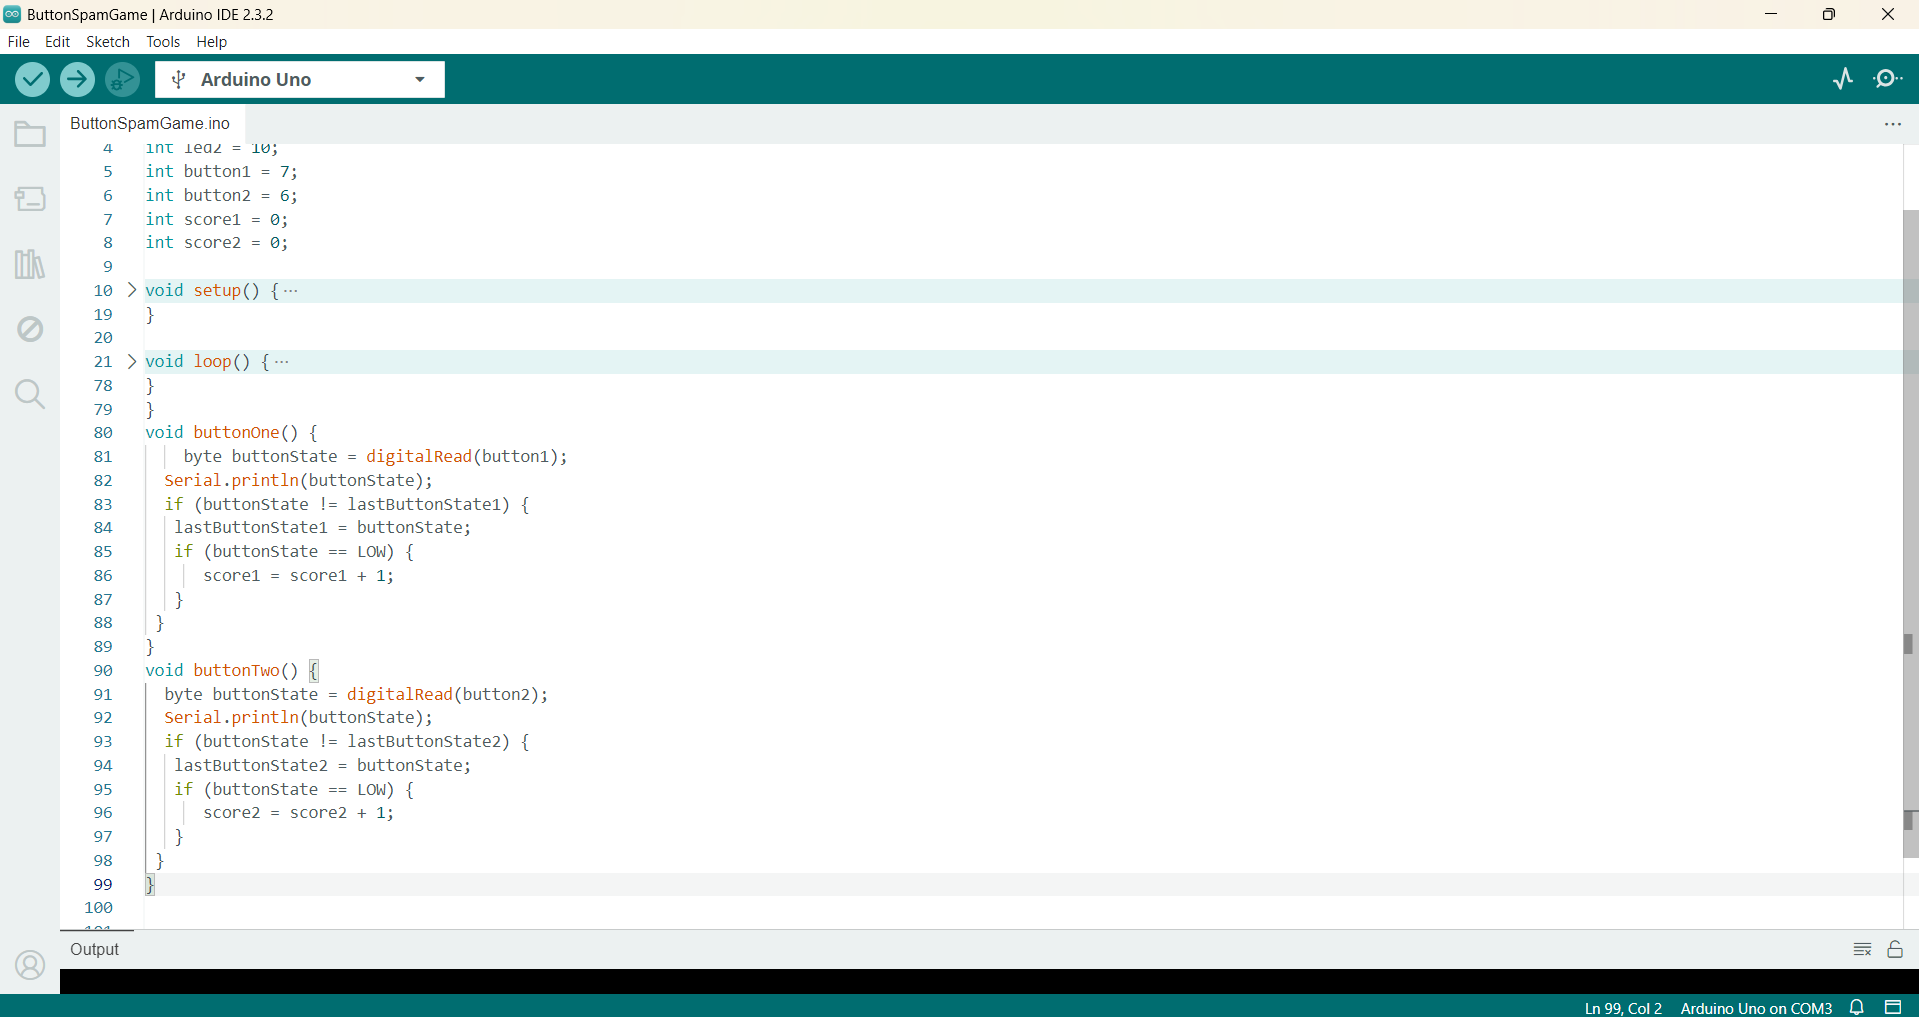
Task: Open the File menu
Action: click(x=19, y=42)
